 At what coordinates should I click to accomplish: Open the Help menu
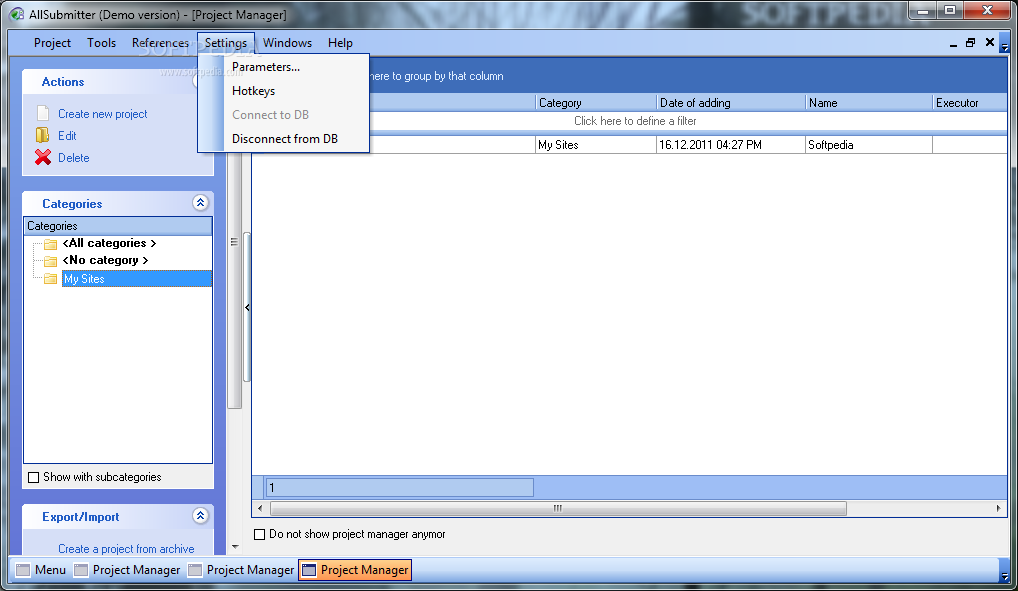tap(340, 43)
